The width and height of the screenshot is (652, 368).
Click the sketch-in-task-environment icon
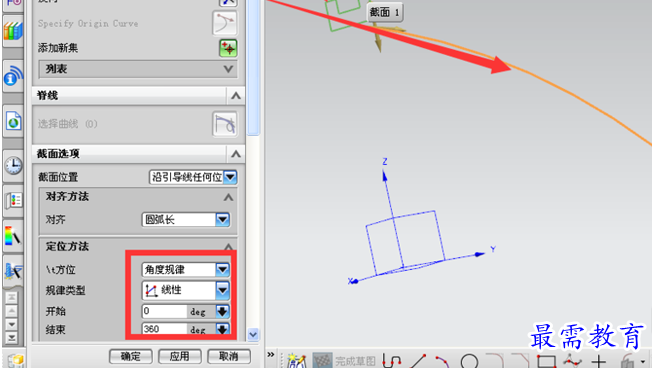tap(296, 361)
